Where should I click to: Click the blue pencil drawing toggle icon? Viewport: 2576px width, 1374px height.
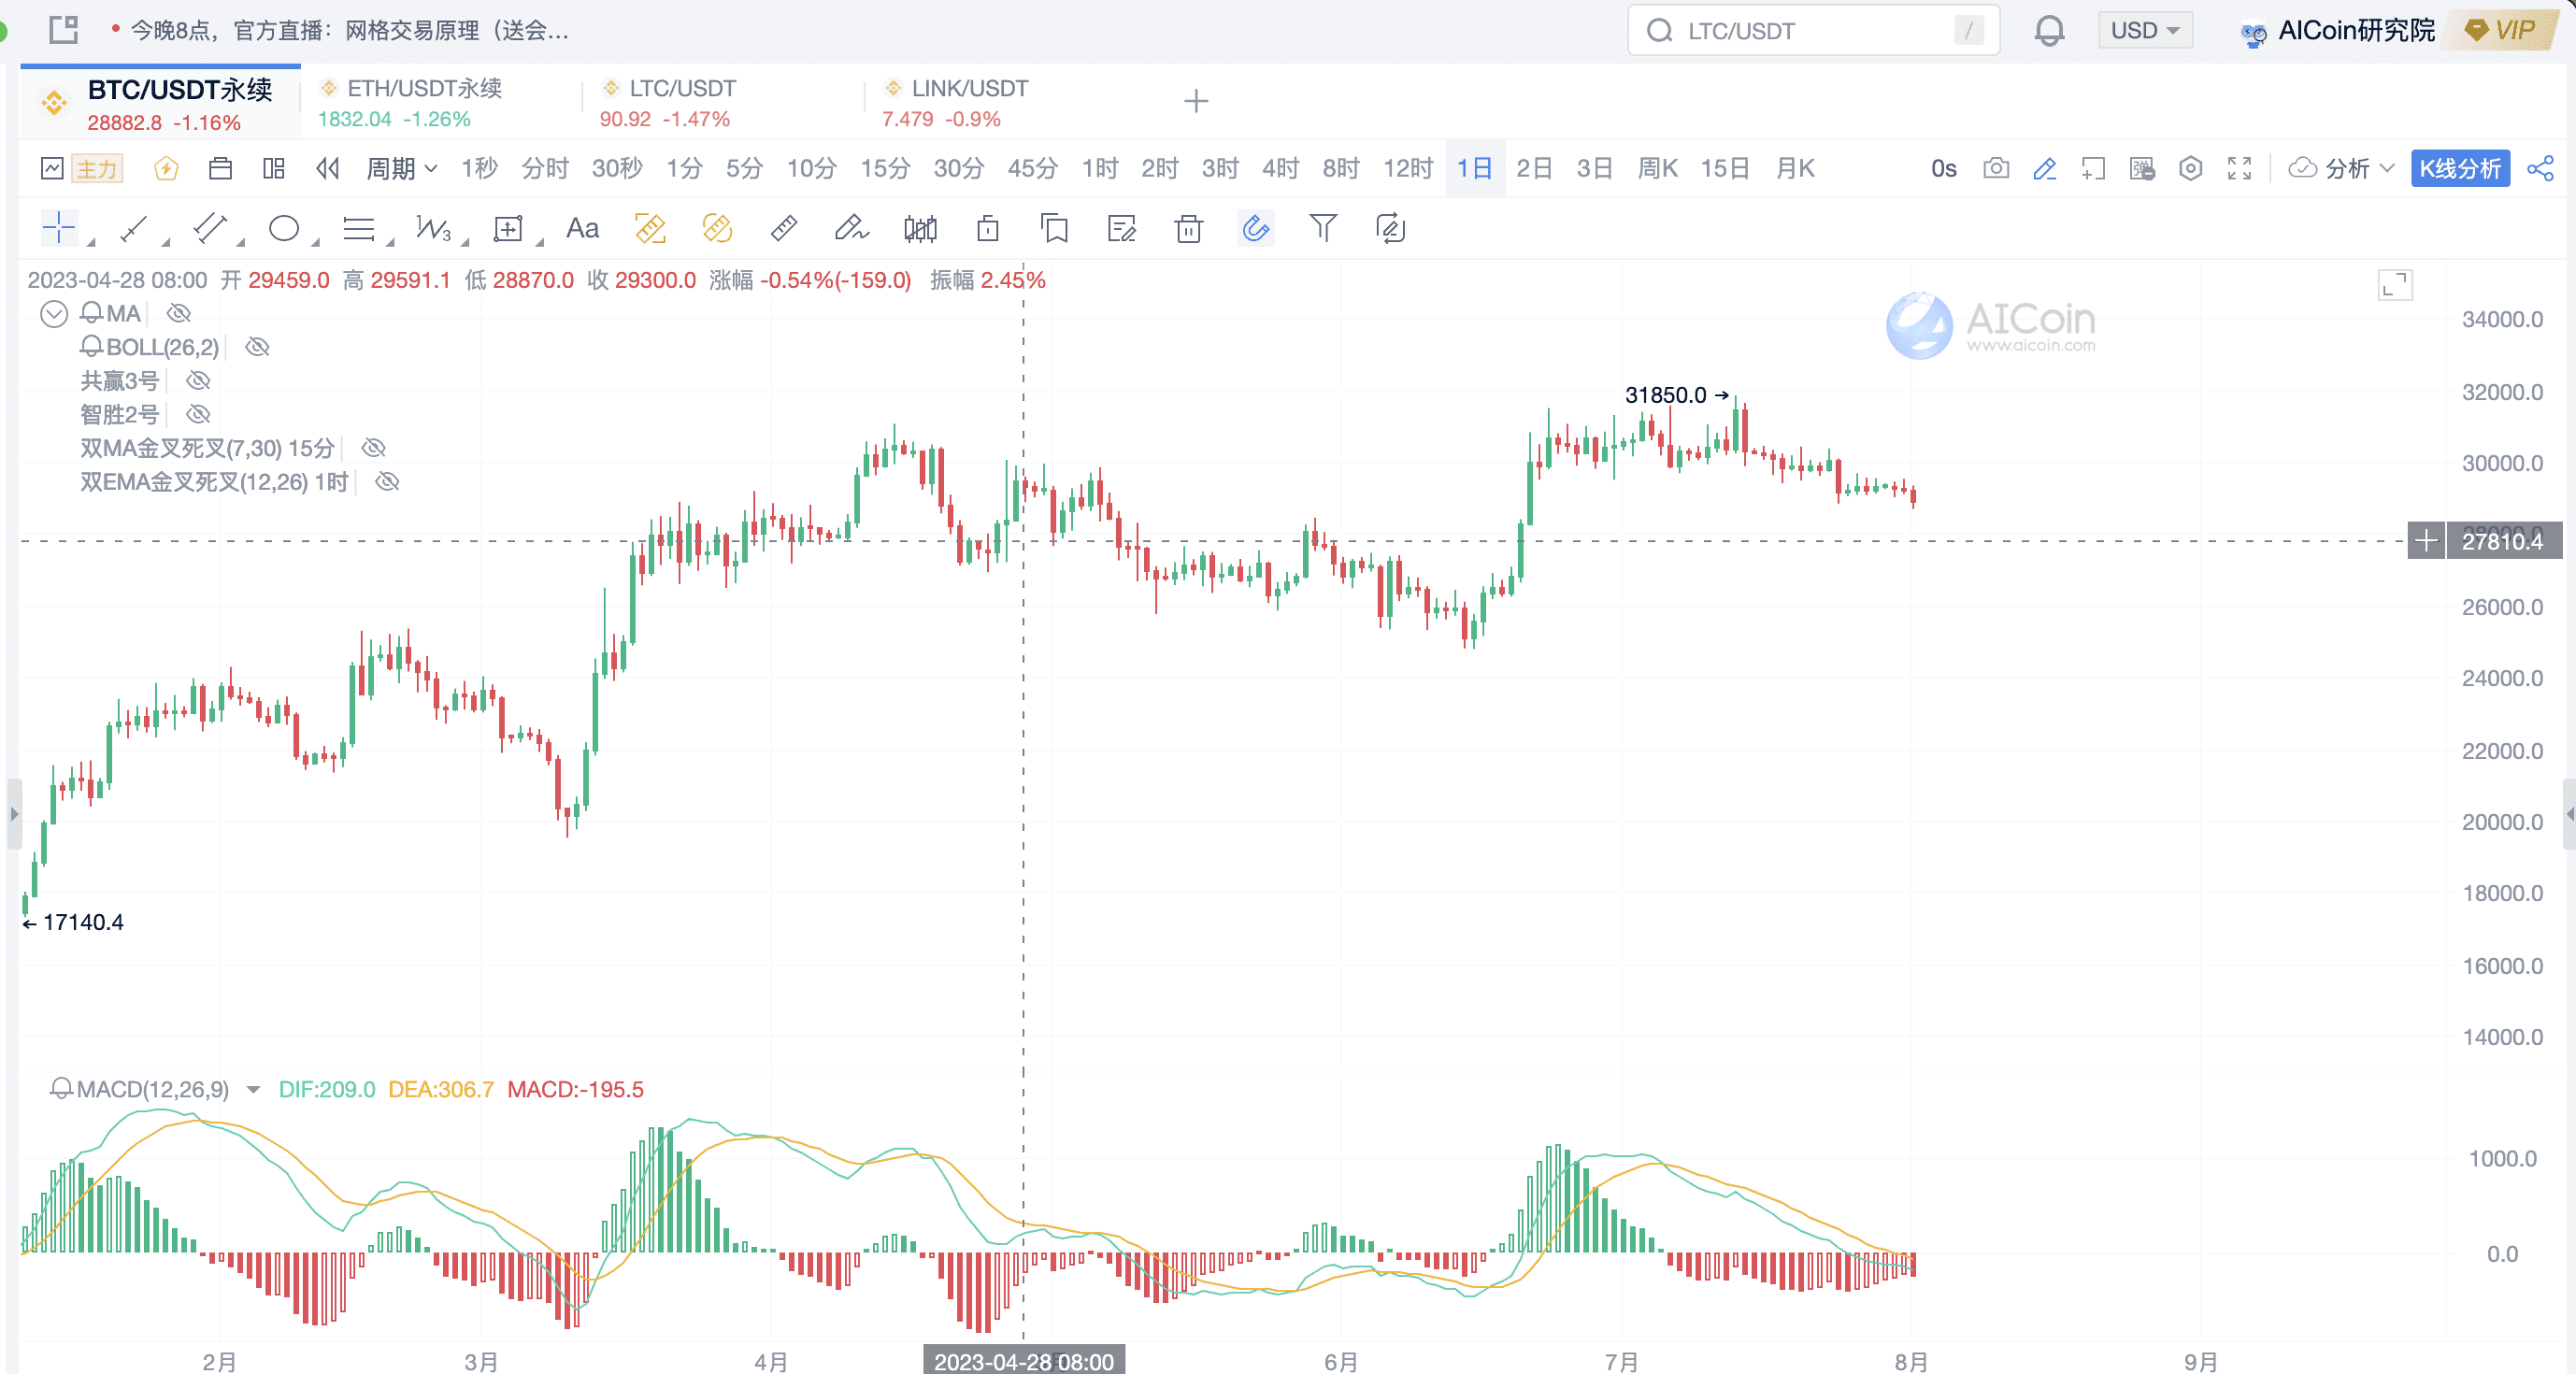click(x=2044, y=168)
